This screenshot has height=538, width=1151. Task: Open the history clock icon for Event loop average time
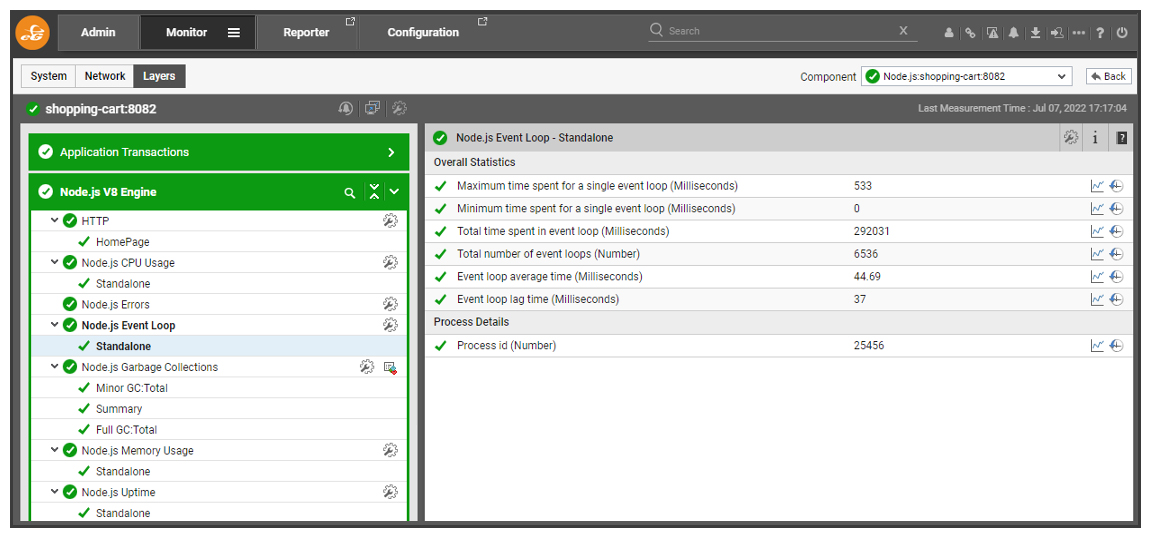pyautogui.click(x=1116, y=277)
